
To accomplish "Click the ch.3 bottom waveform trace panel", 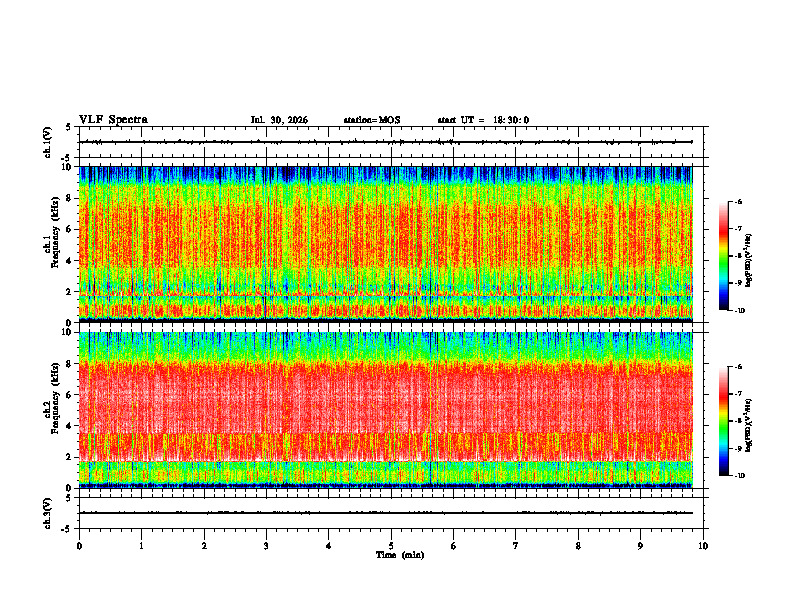I will tap(391, 513).
